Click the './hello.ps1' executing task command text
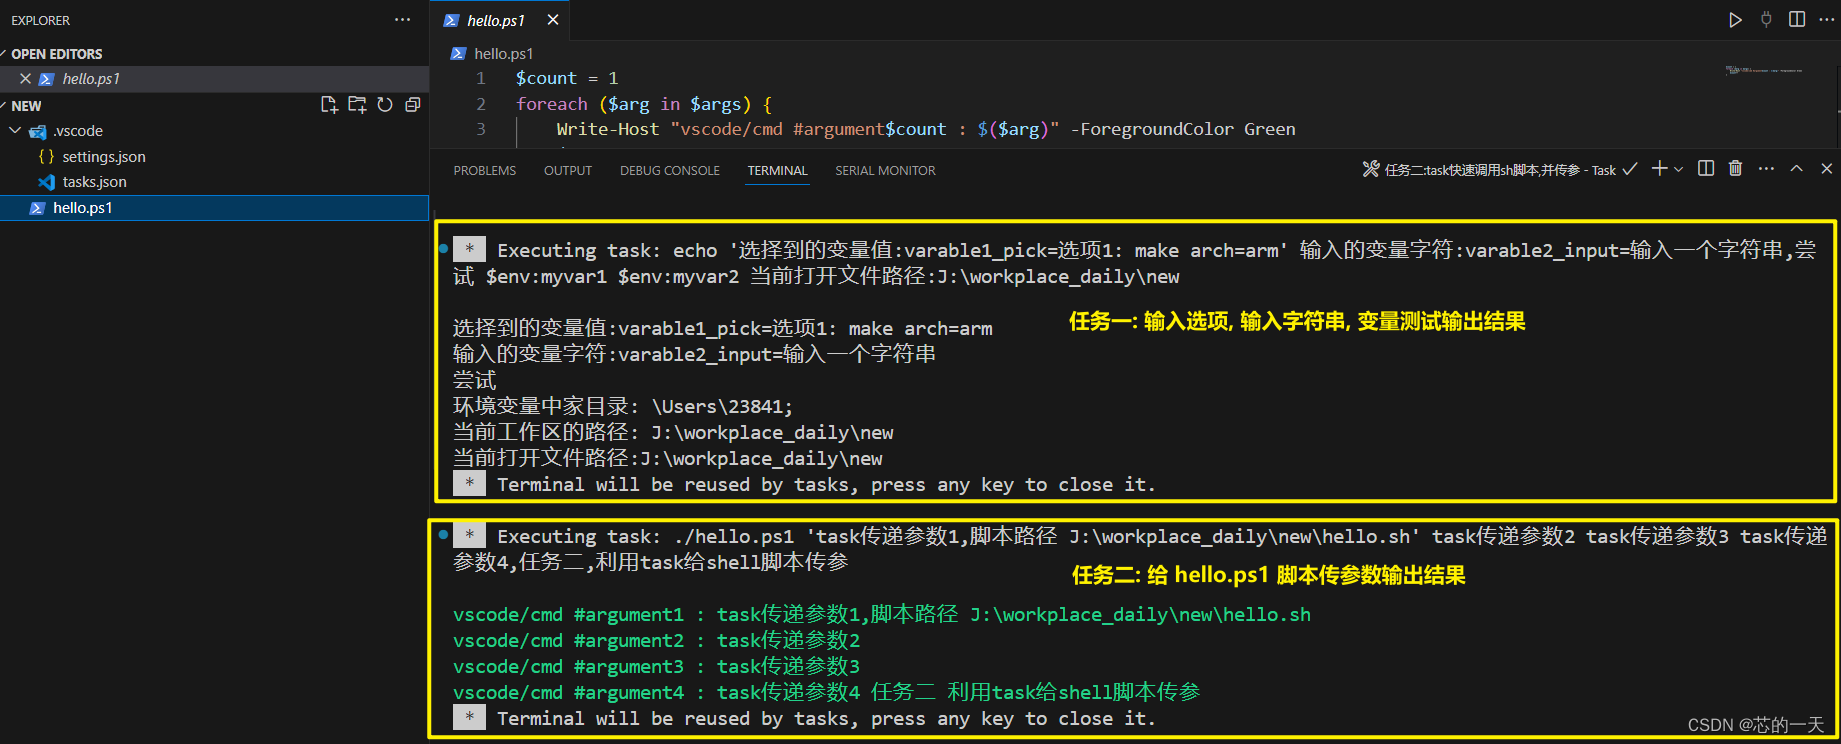Image resolution: width=1841 pixels, height=744 pixels. [x=733, y=537]
